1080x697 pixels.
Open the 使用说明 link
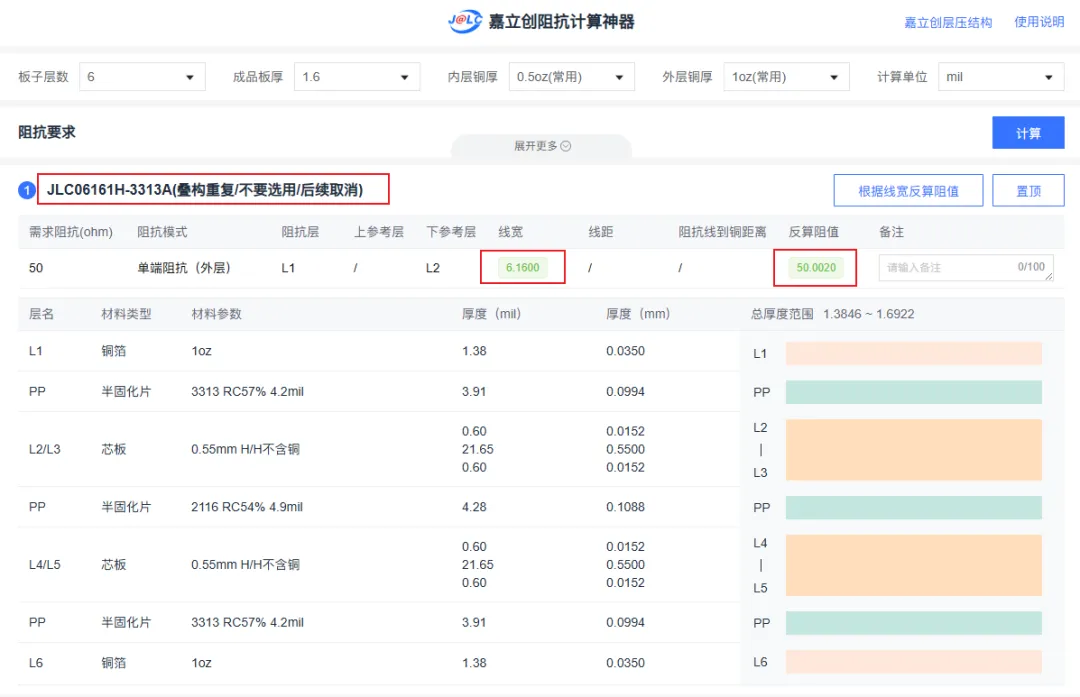tap(1039, 22)
